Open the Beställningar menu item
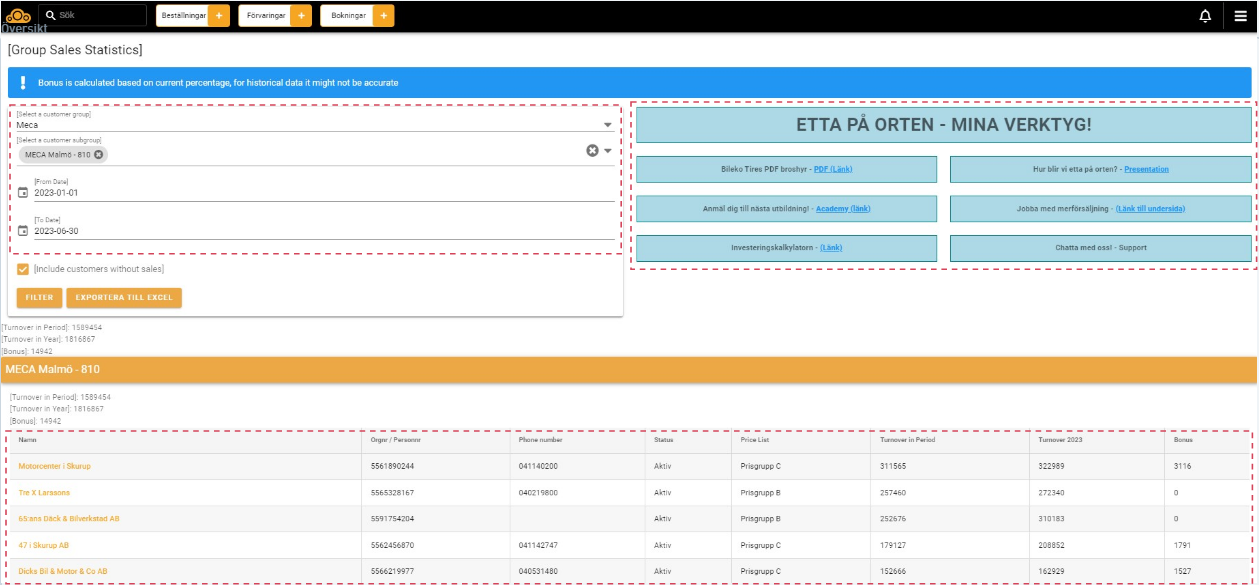Viewport: 1259px width, 585px height. click(x=183, y=16)
